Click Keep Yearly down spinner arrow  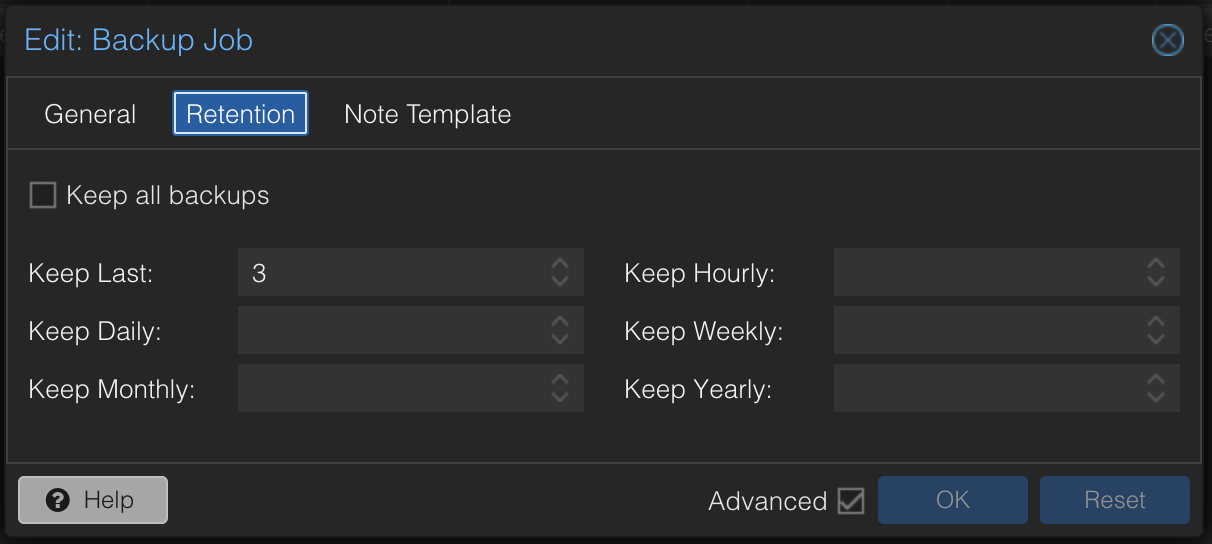tap(1156, 397)
